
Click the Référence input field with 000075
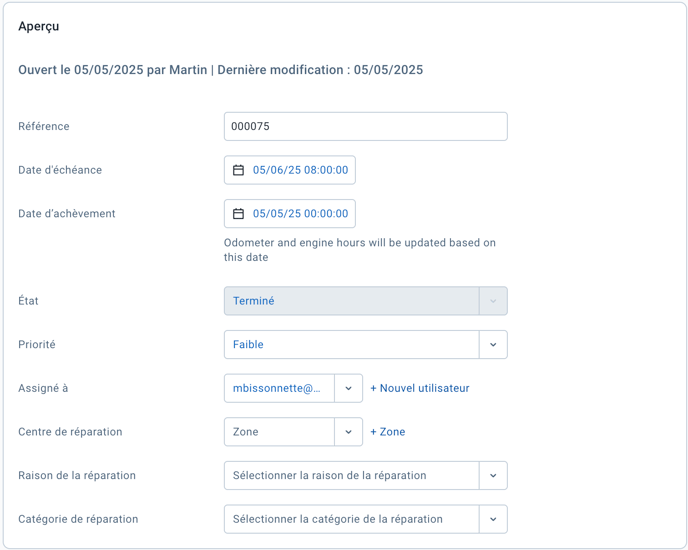click(x=366, y=126)
